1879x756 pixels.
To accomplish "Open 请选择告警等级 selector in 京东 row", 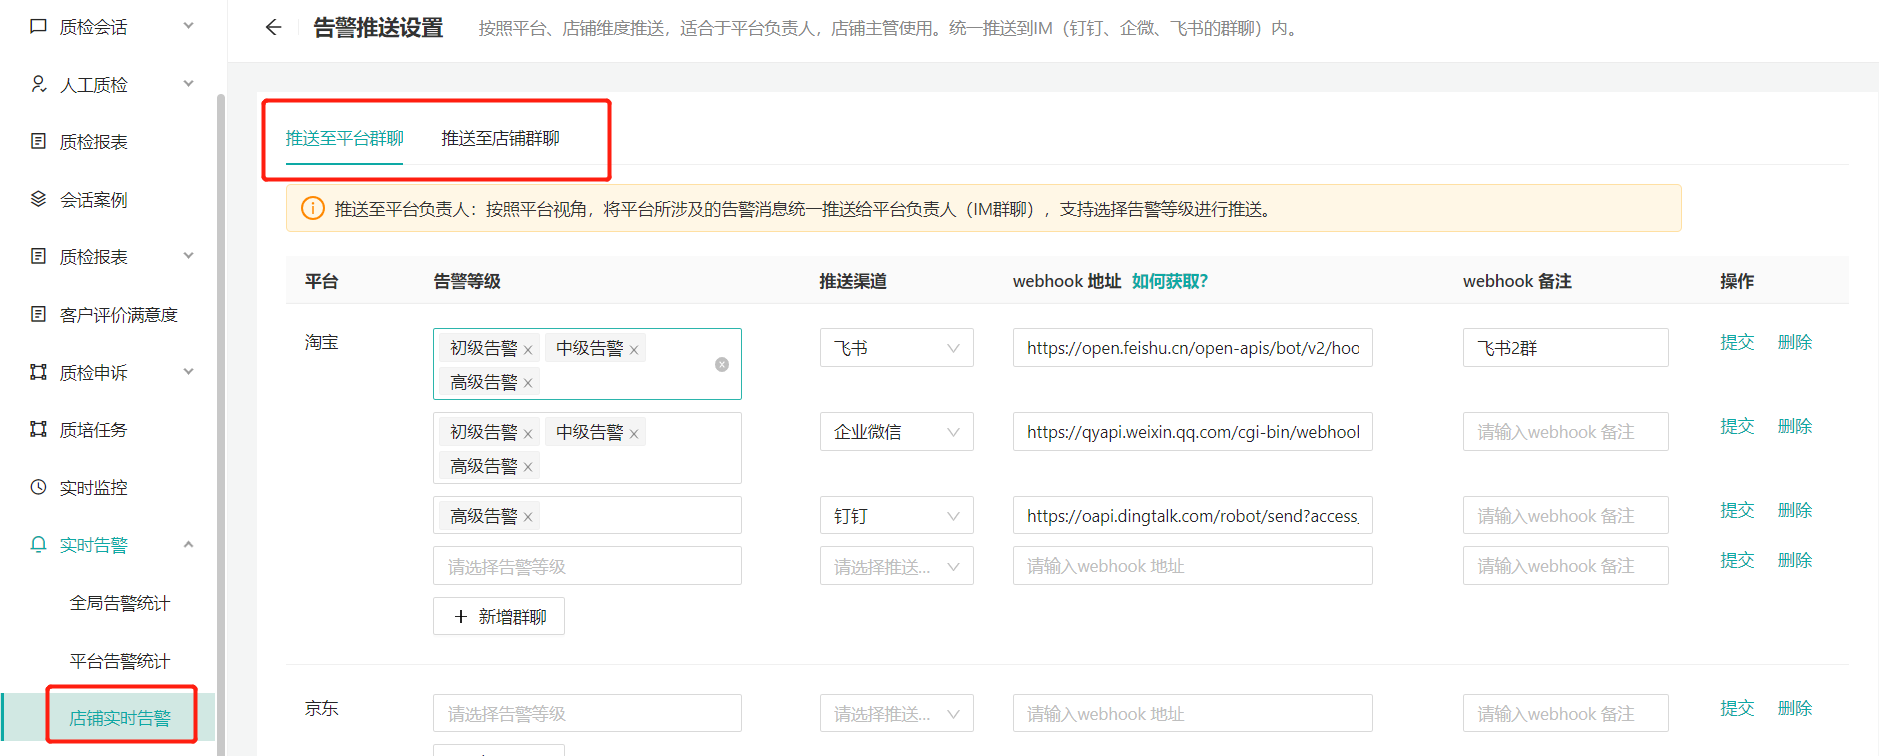I will tap(587, 714).
